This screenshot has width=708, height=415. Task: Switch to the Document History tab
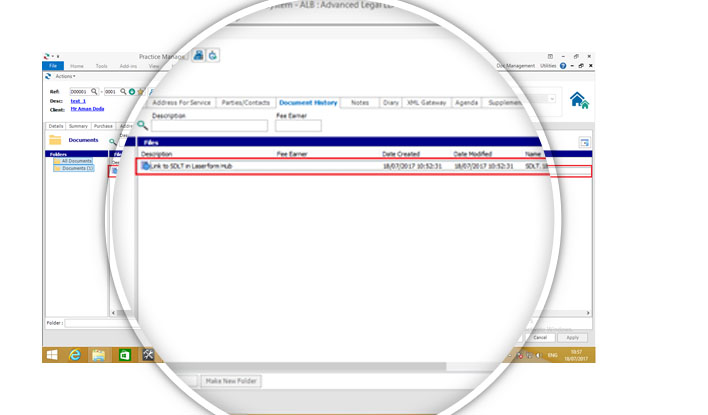coord(308,103)
